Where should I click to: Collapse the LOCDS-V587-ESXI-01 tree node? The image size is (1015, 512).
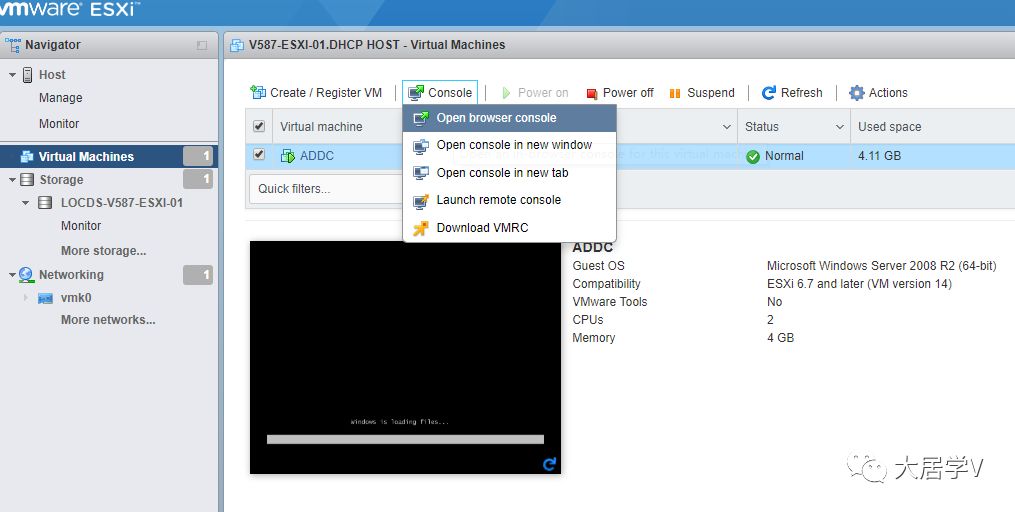pos(25,203)
